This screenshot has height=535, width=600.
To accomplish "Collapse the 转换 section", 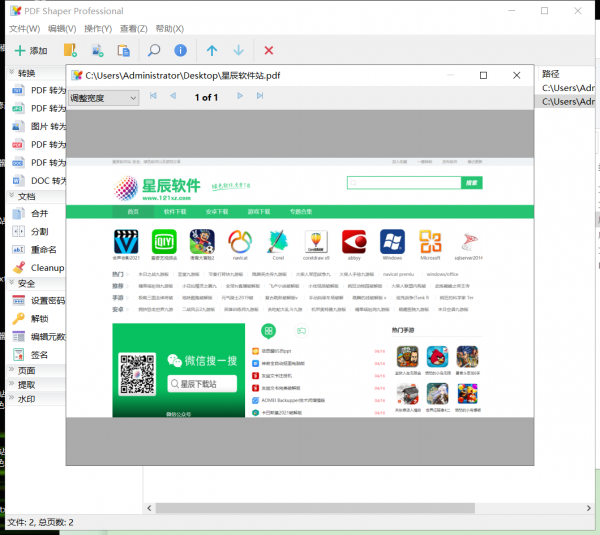I will pos(36,73).
